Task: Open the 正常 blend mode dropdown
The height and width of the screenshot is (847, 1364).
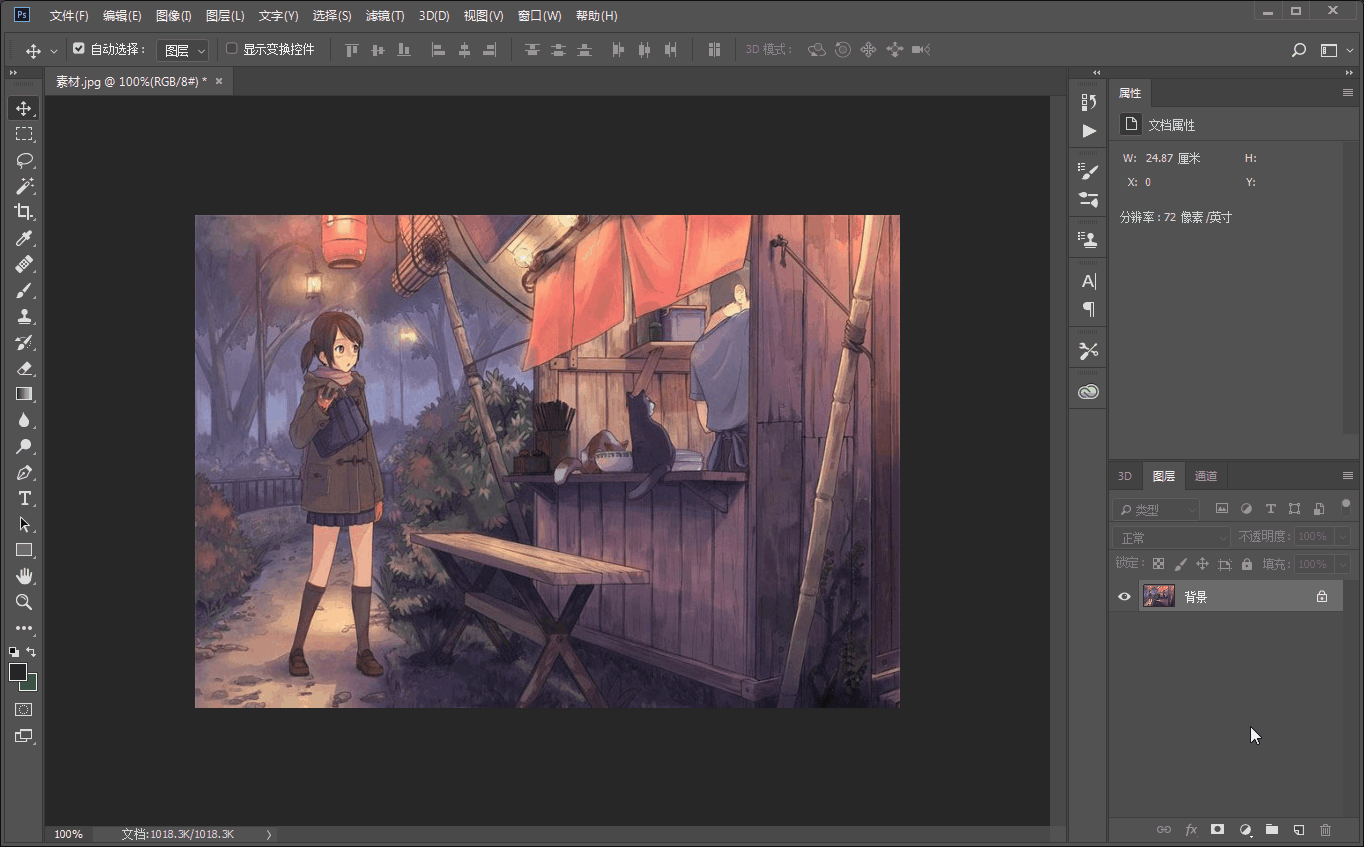Action: point(1171,538)
